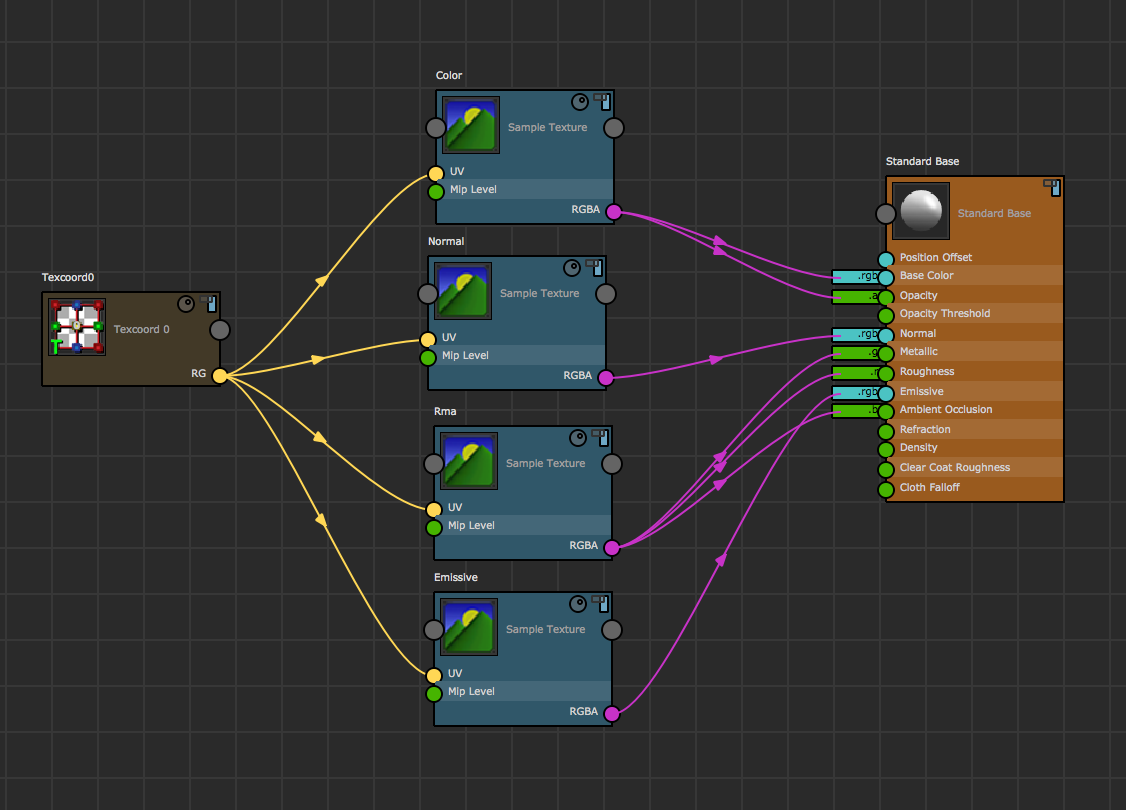The image size is (1126, 810).
Task: Click the panel layout icon on the Color node
Action: [600, 101]
